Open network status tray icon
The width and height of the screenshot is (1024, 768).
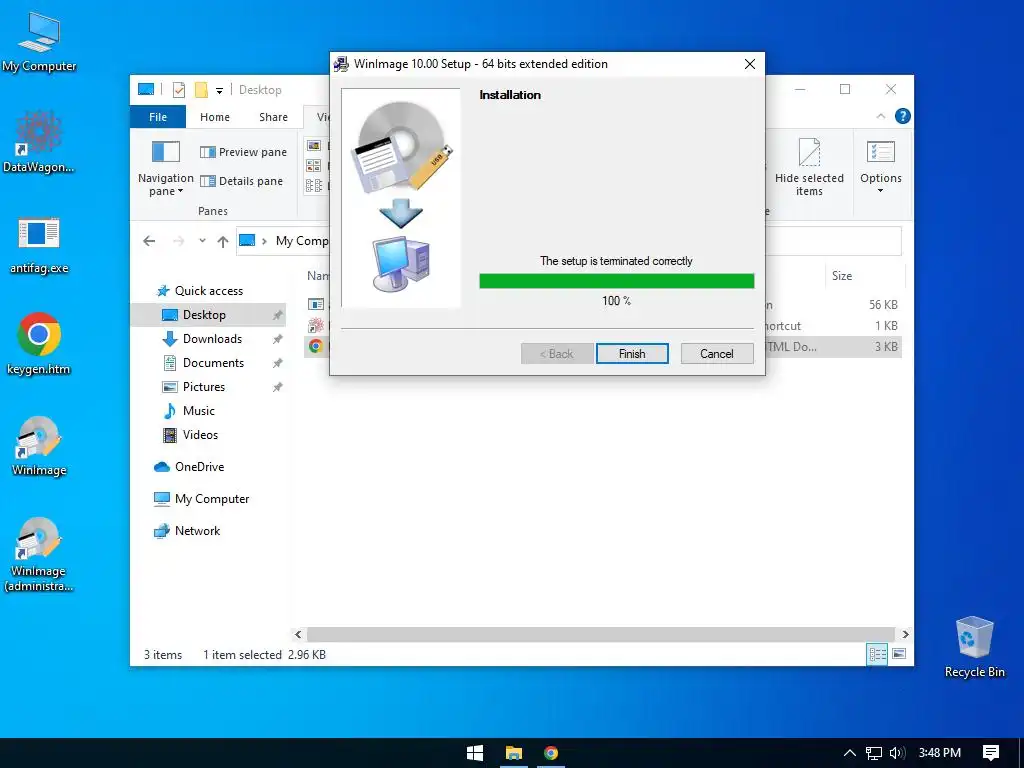(874, 753)
